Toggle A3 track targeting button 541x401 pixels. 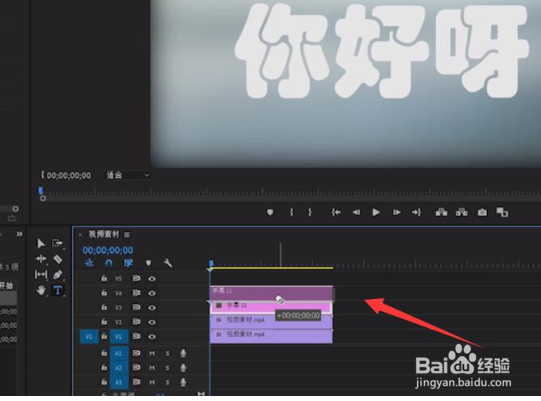[119, 382]
